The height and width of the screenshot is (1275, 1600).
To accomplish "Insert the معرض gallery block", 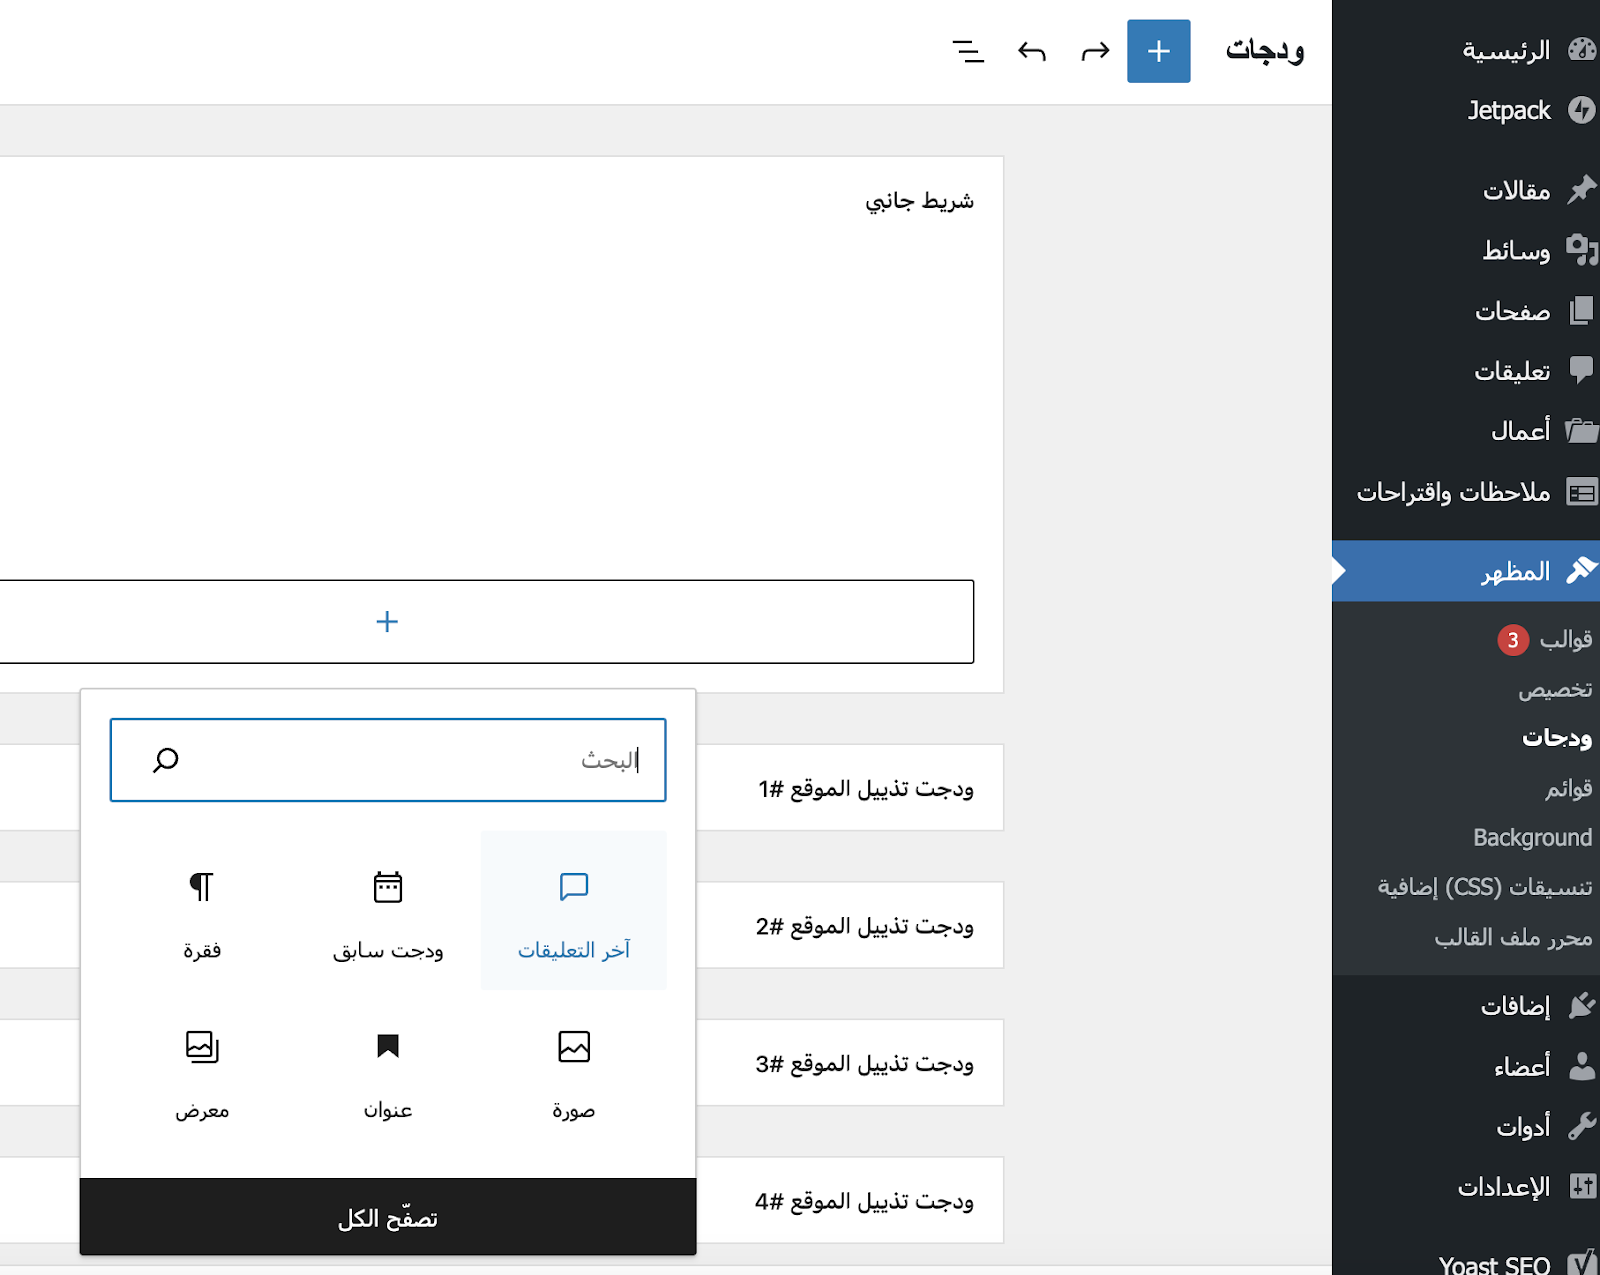I will 202,1070.
